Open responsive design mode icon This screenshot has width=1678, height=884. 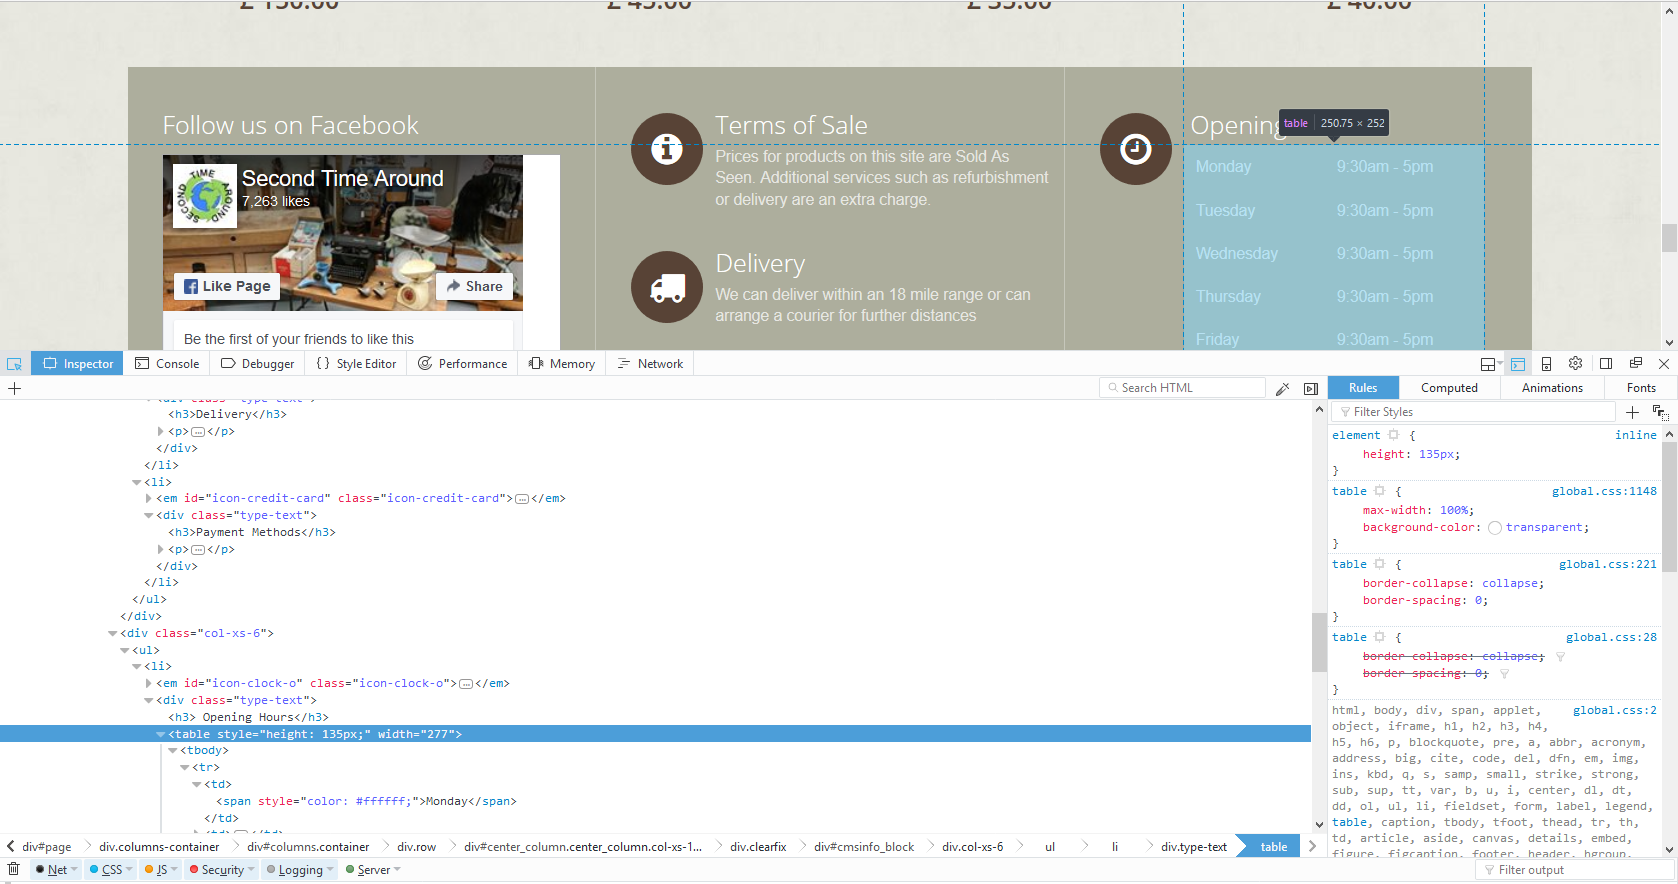1546,364
